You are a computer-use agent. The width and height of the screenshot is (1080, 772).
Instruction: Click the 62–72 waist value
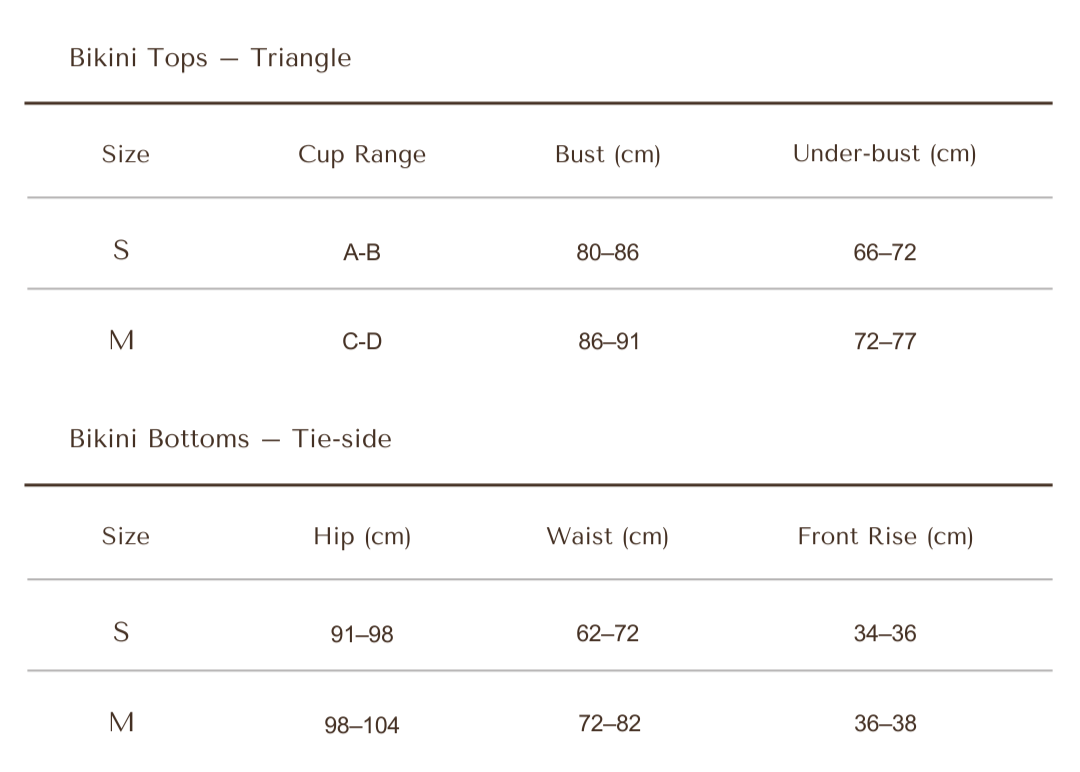pos(607,633)
